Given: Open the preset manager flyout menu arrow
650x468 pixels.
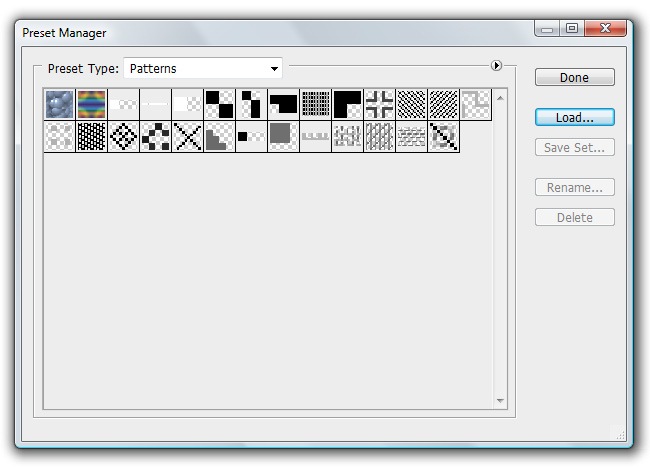Looking at the screenshot, I should [496, 66].
